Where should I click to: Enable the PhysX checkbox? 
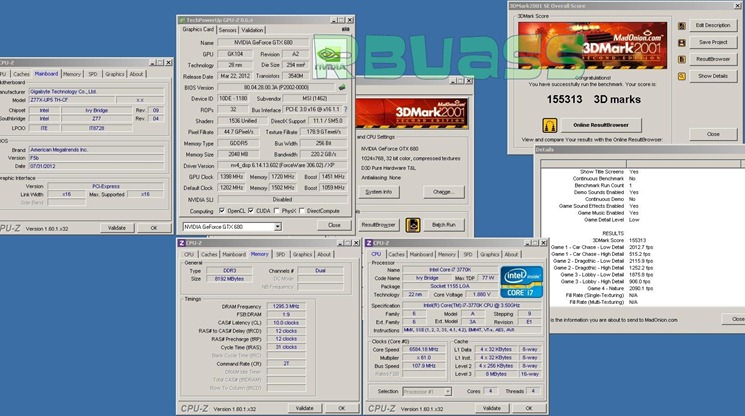[277, 210]
